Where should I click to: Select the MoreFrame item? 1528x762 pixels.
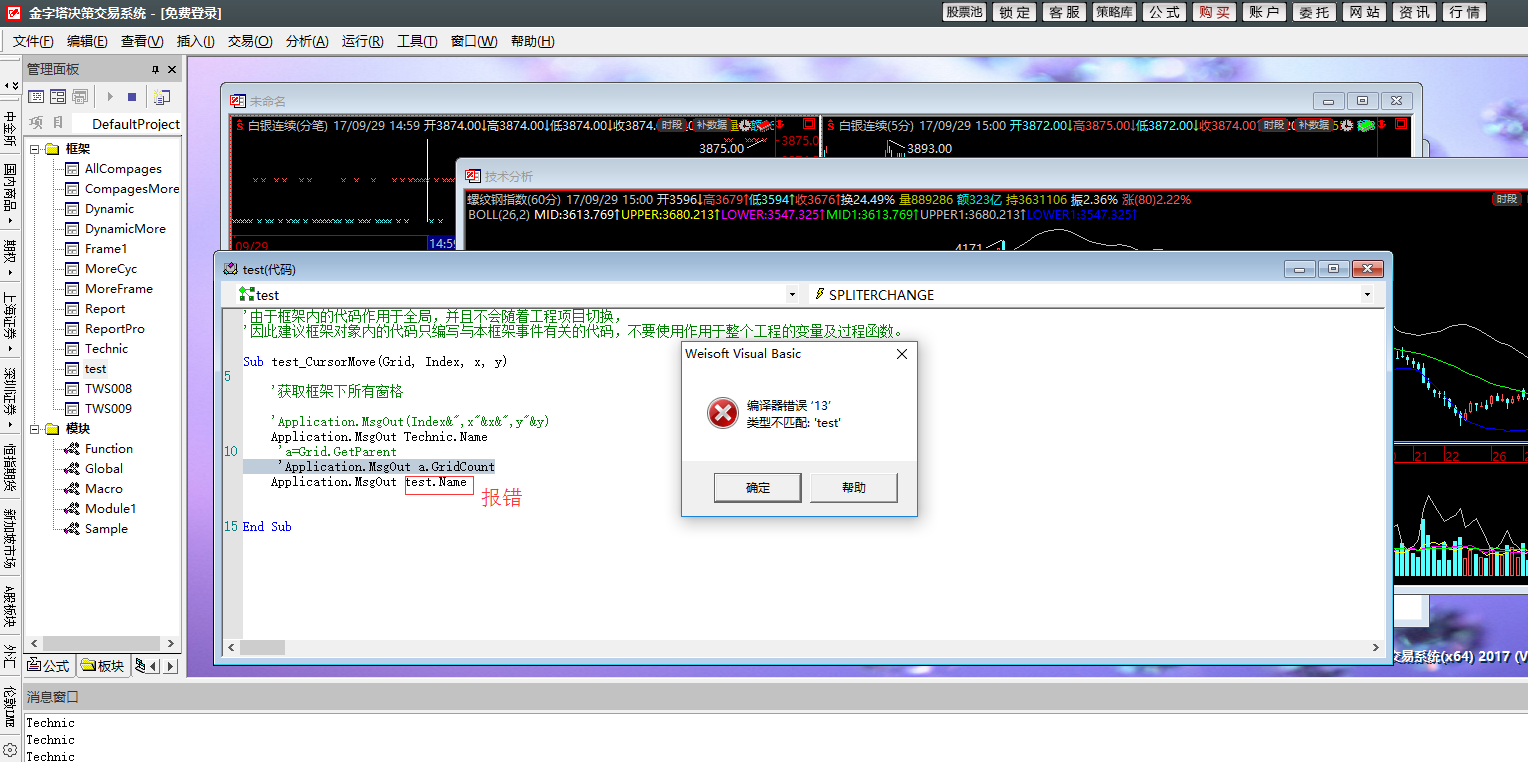tap(119, 289)
